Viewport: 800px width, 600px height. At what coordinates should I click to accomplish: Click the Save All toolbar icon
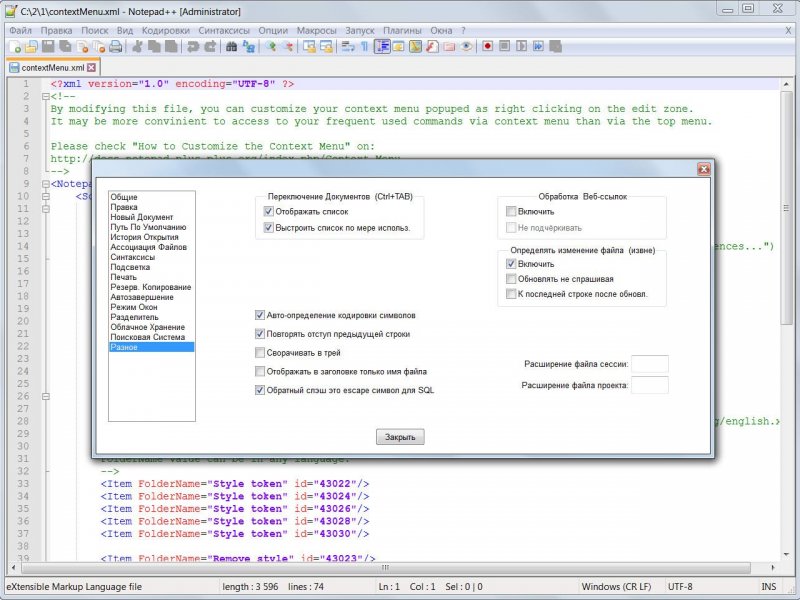pos(65,47)
